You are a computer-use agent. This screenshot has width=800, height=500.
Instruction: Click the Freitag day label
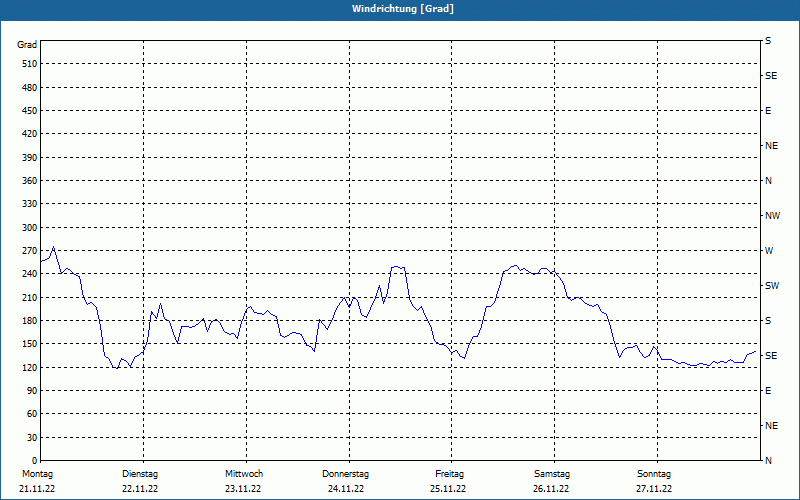click(x=449, y=474)
